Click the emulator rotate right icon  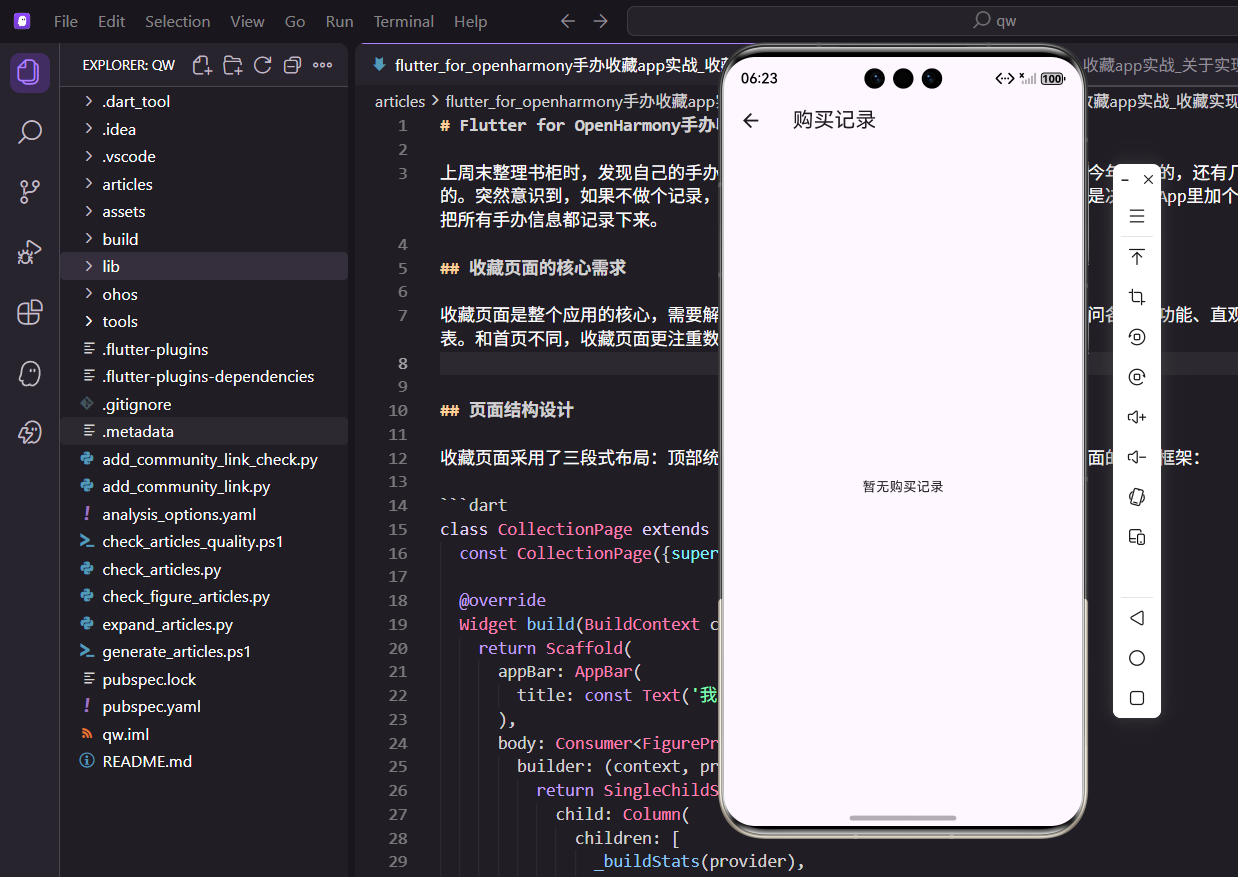click(1137, 377)
